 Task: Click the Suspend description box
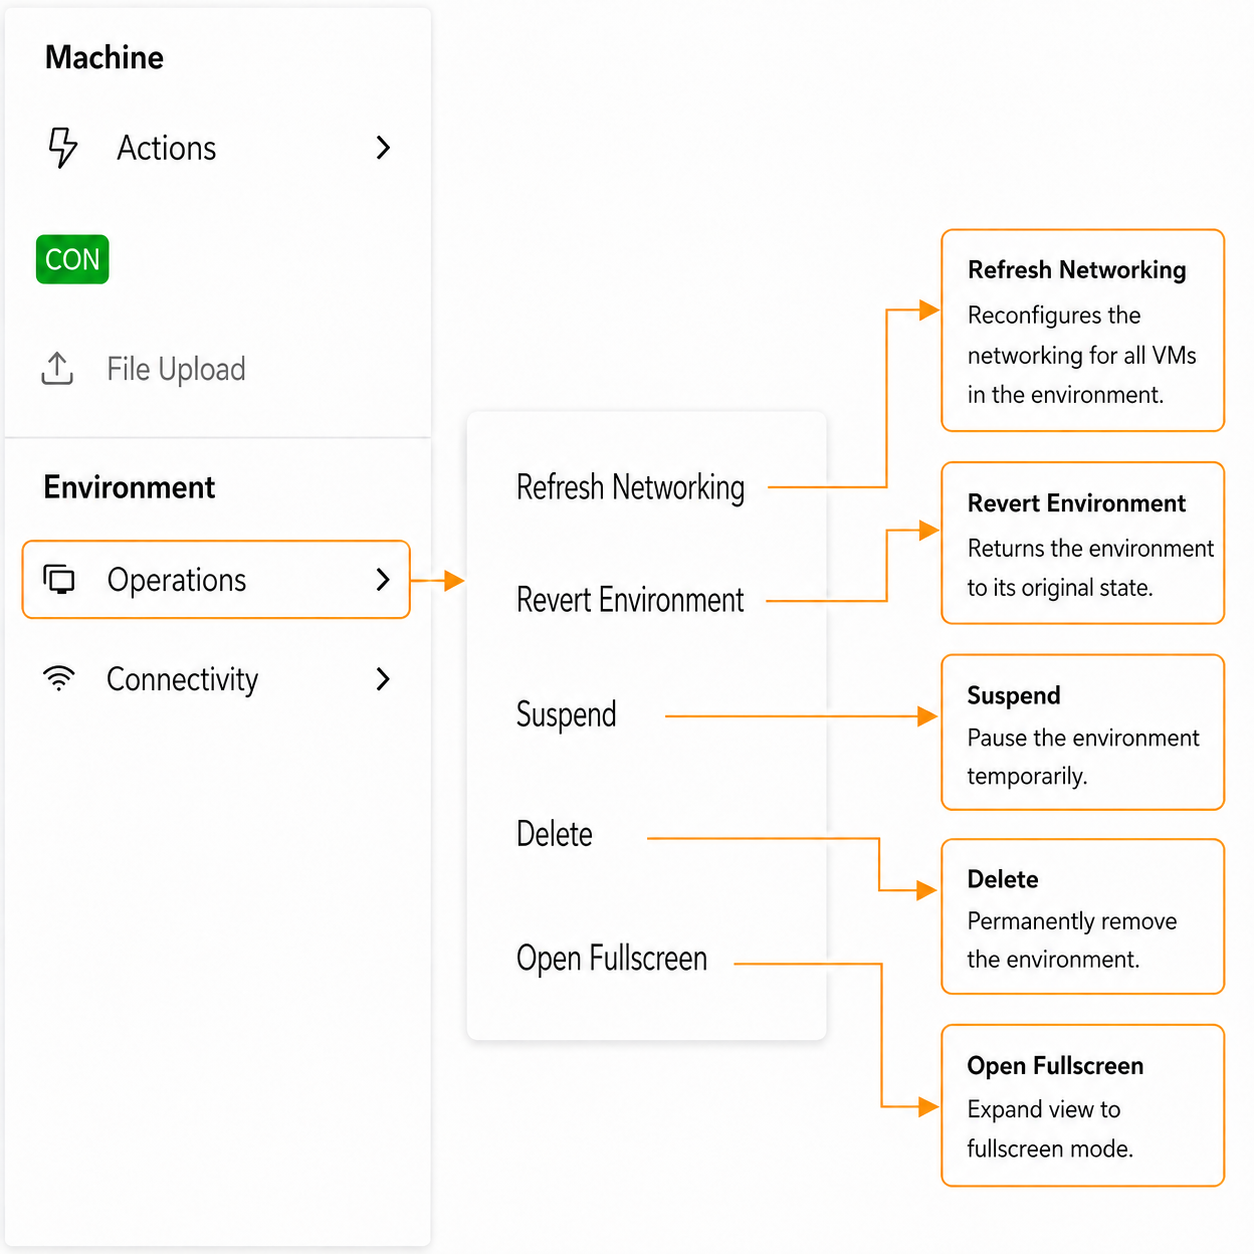(1083, 732)
